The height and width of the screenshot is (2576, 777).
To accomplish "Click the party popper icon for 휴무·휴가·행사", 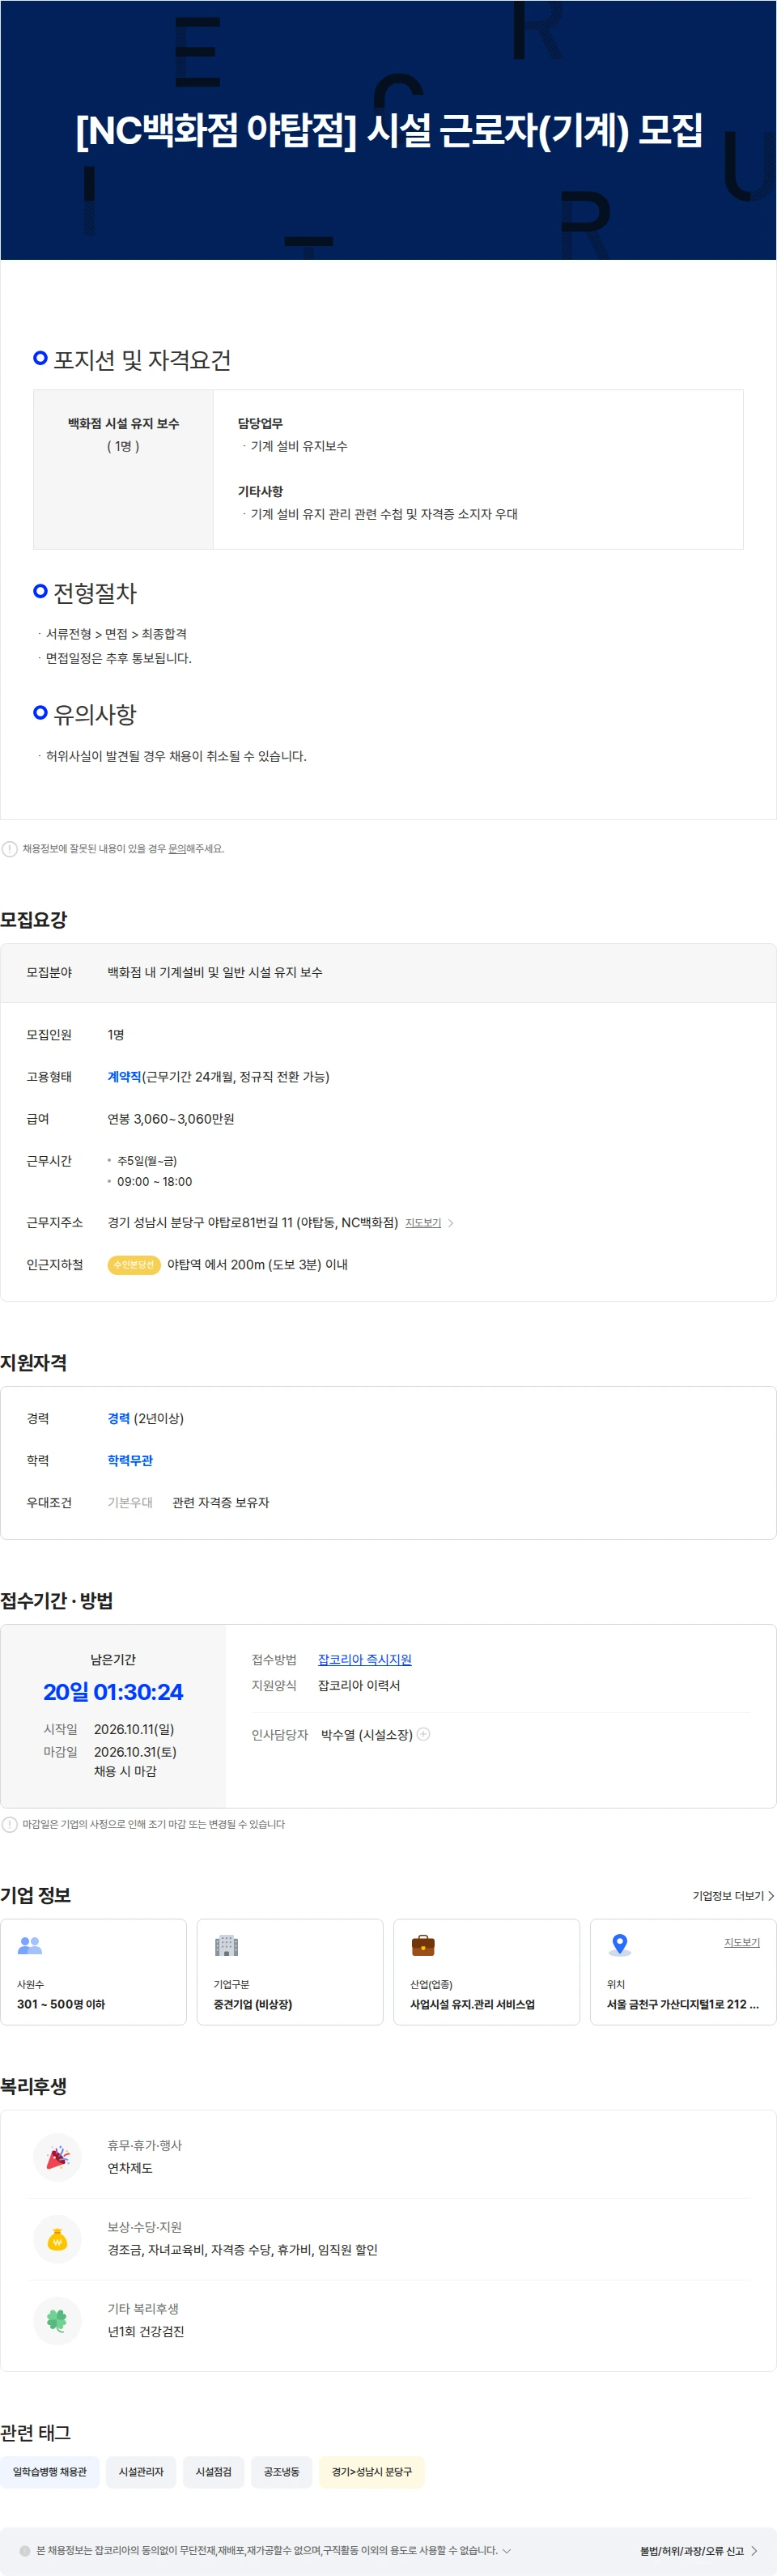I will click(57, 2157).
